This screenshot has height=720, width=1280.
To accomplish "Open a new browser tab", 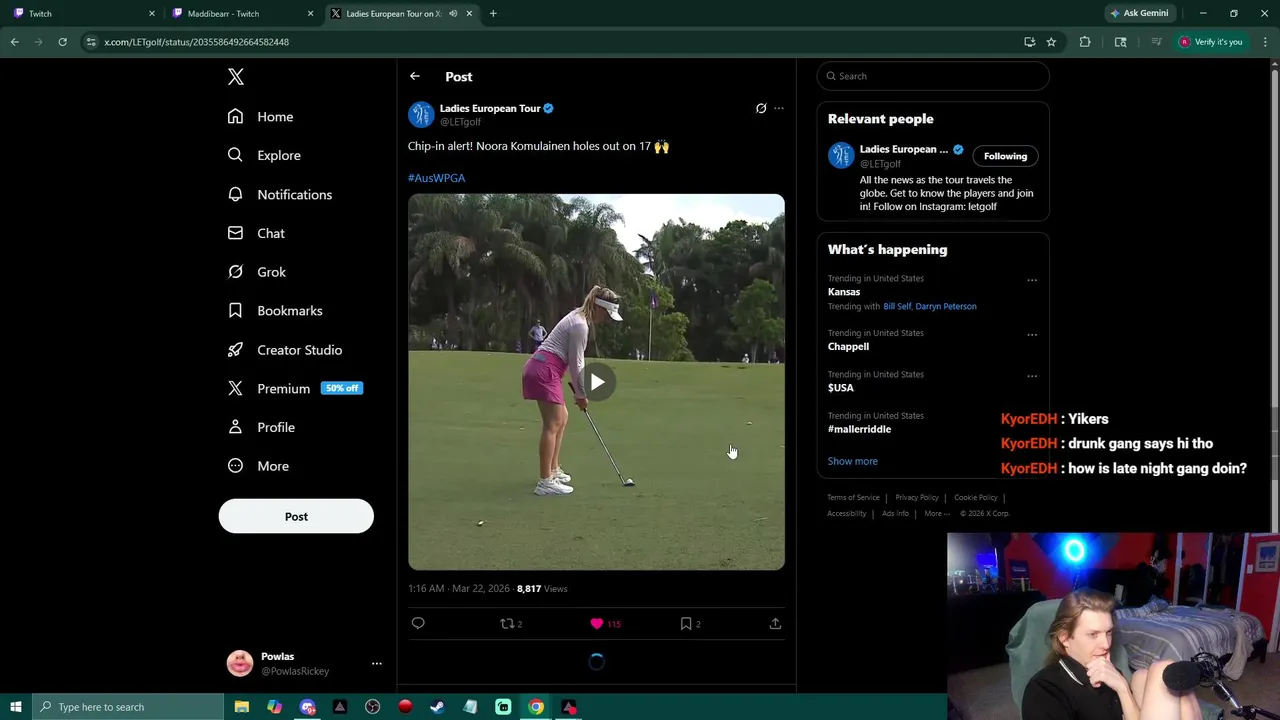I will [493, 13].
